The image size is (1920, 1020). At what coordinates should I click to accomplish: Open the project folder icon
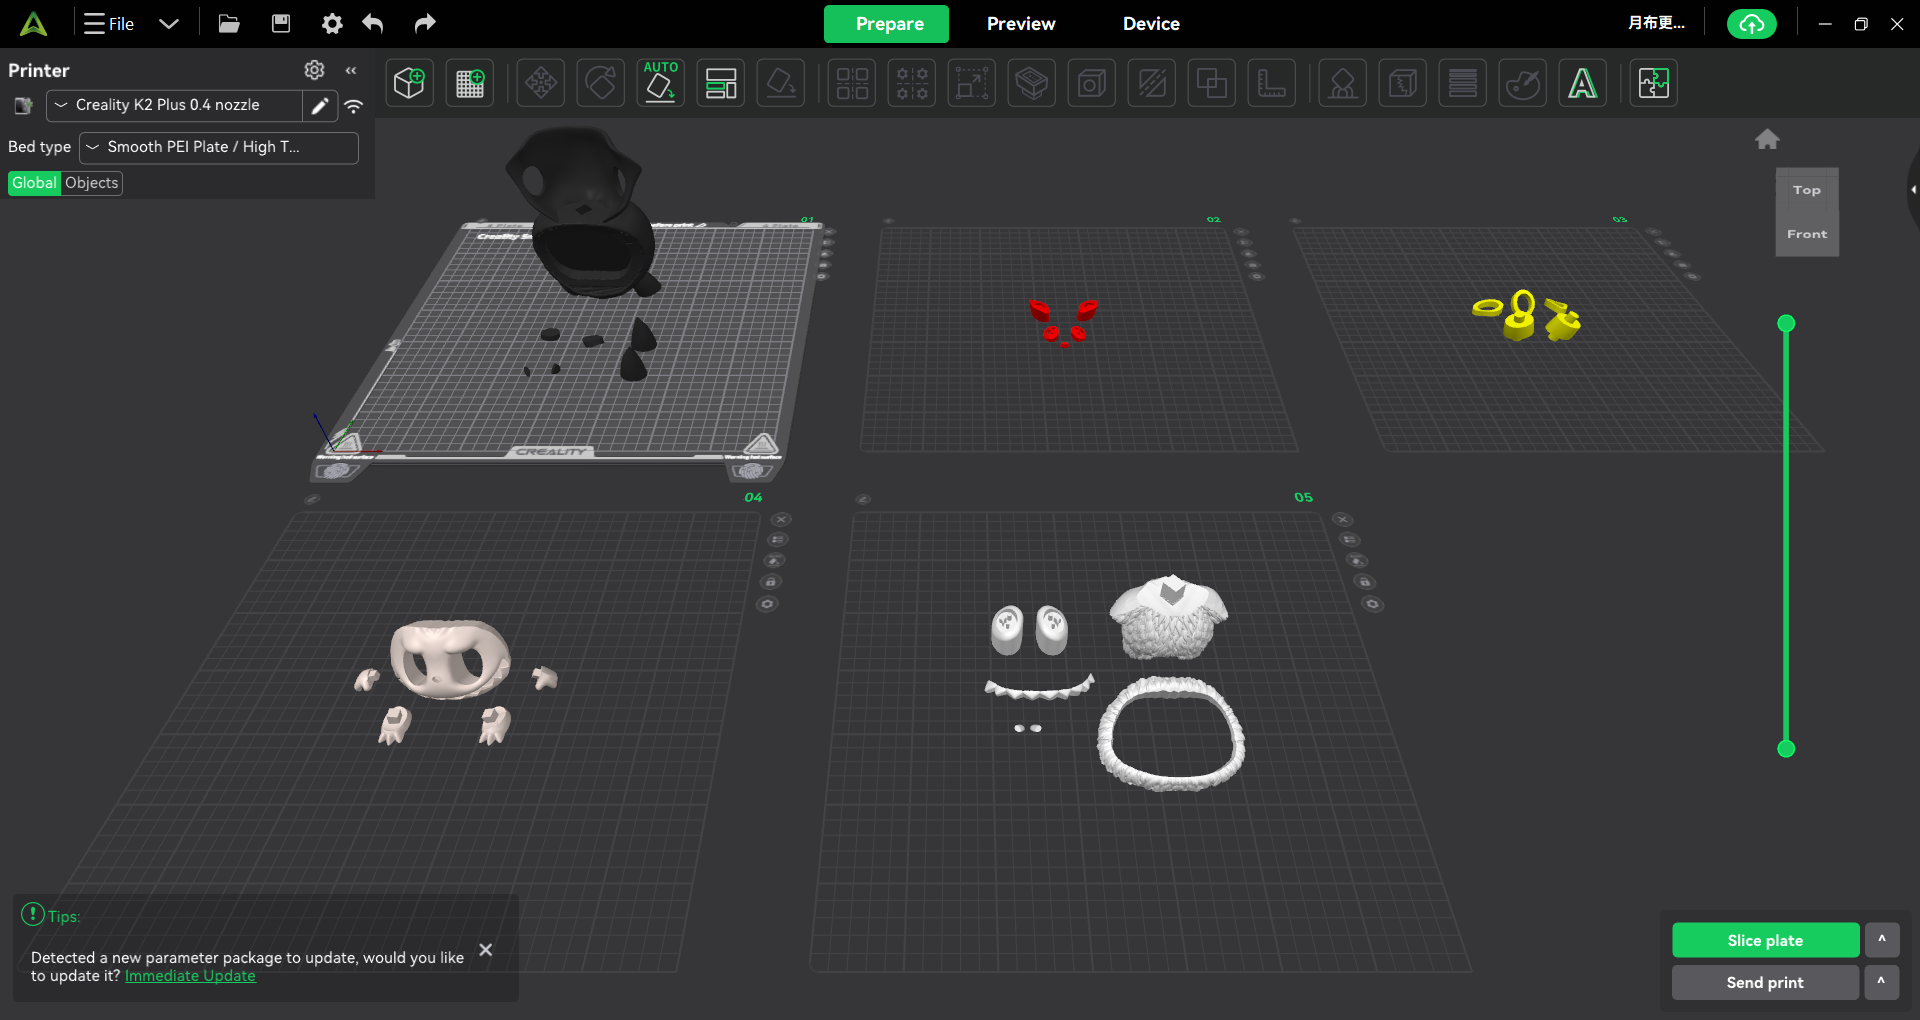point(229,23)
